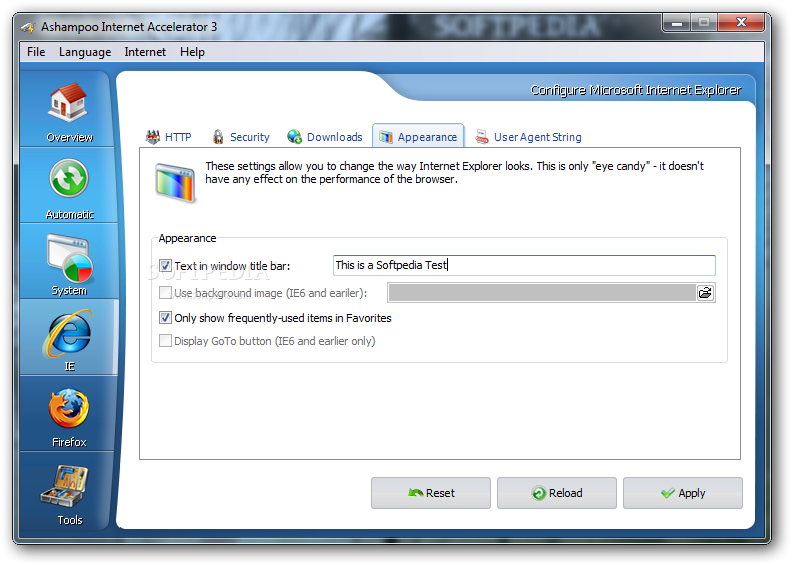
Task: Close the Ashampoo Internet Accelerator window
Action: 741,23
